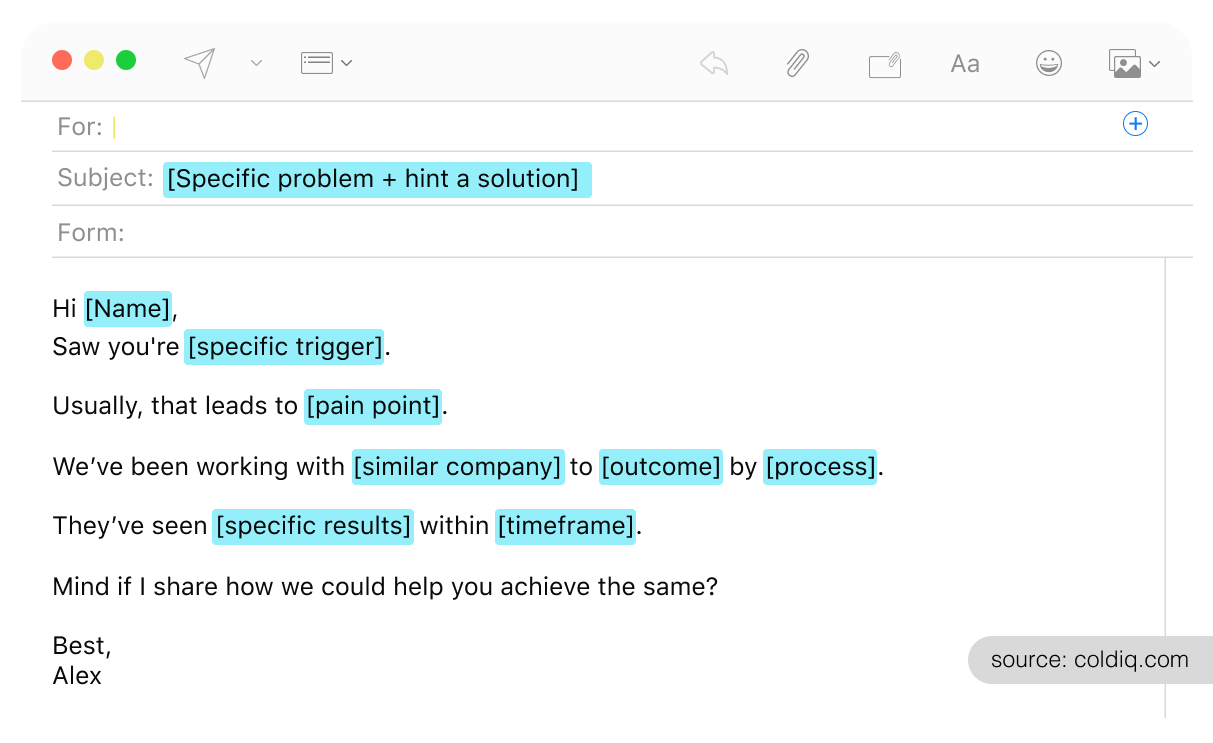Image resolution: width=1213 pixels, height=743 pixels.
Task: Click the photo browser icon
Action: (1125, 64)
